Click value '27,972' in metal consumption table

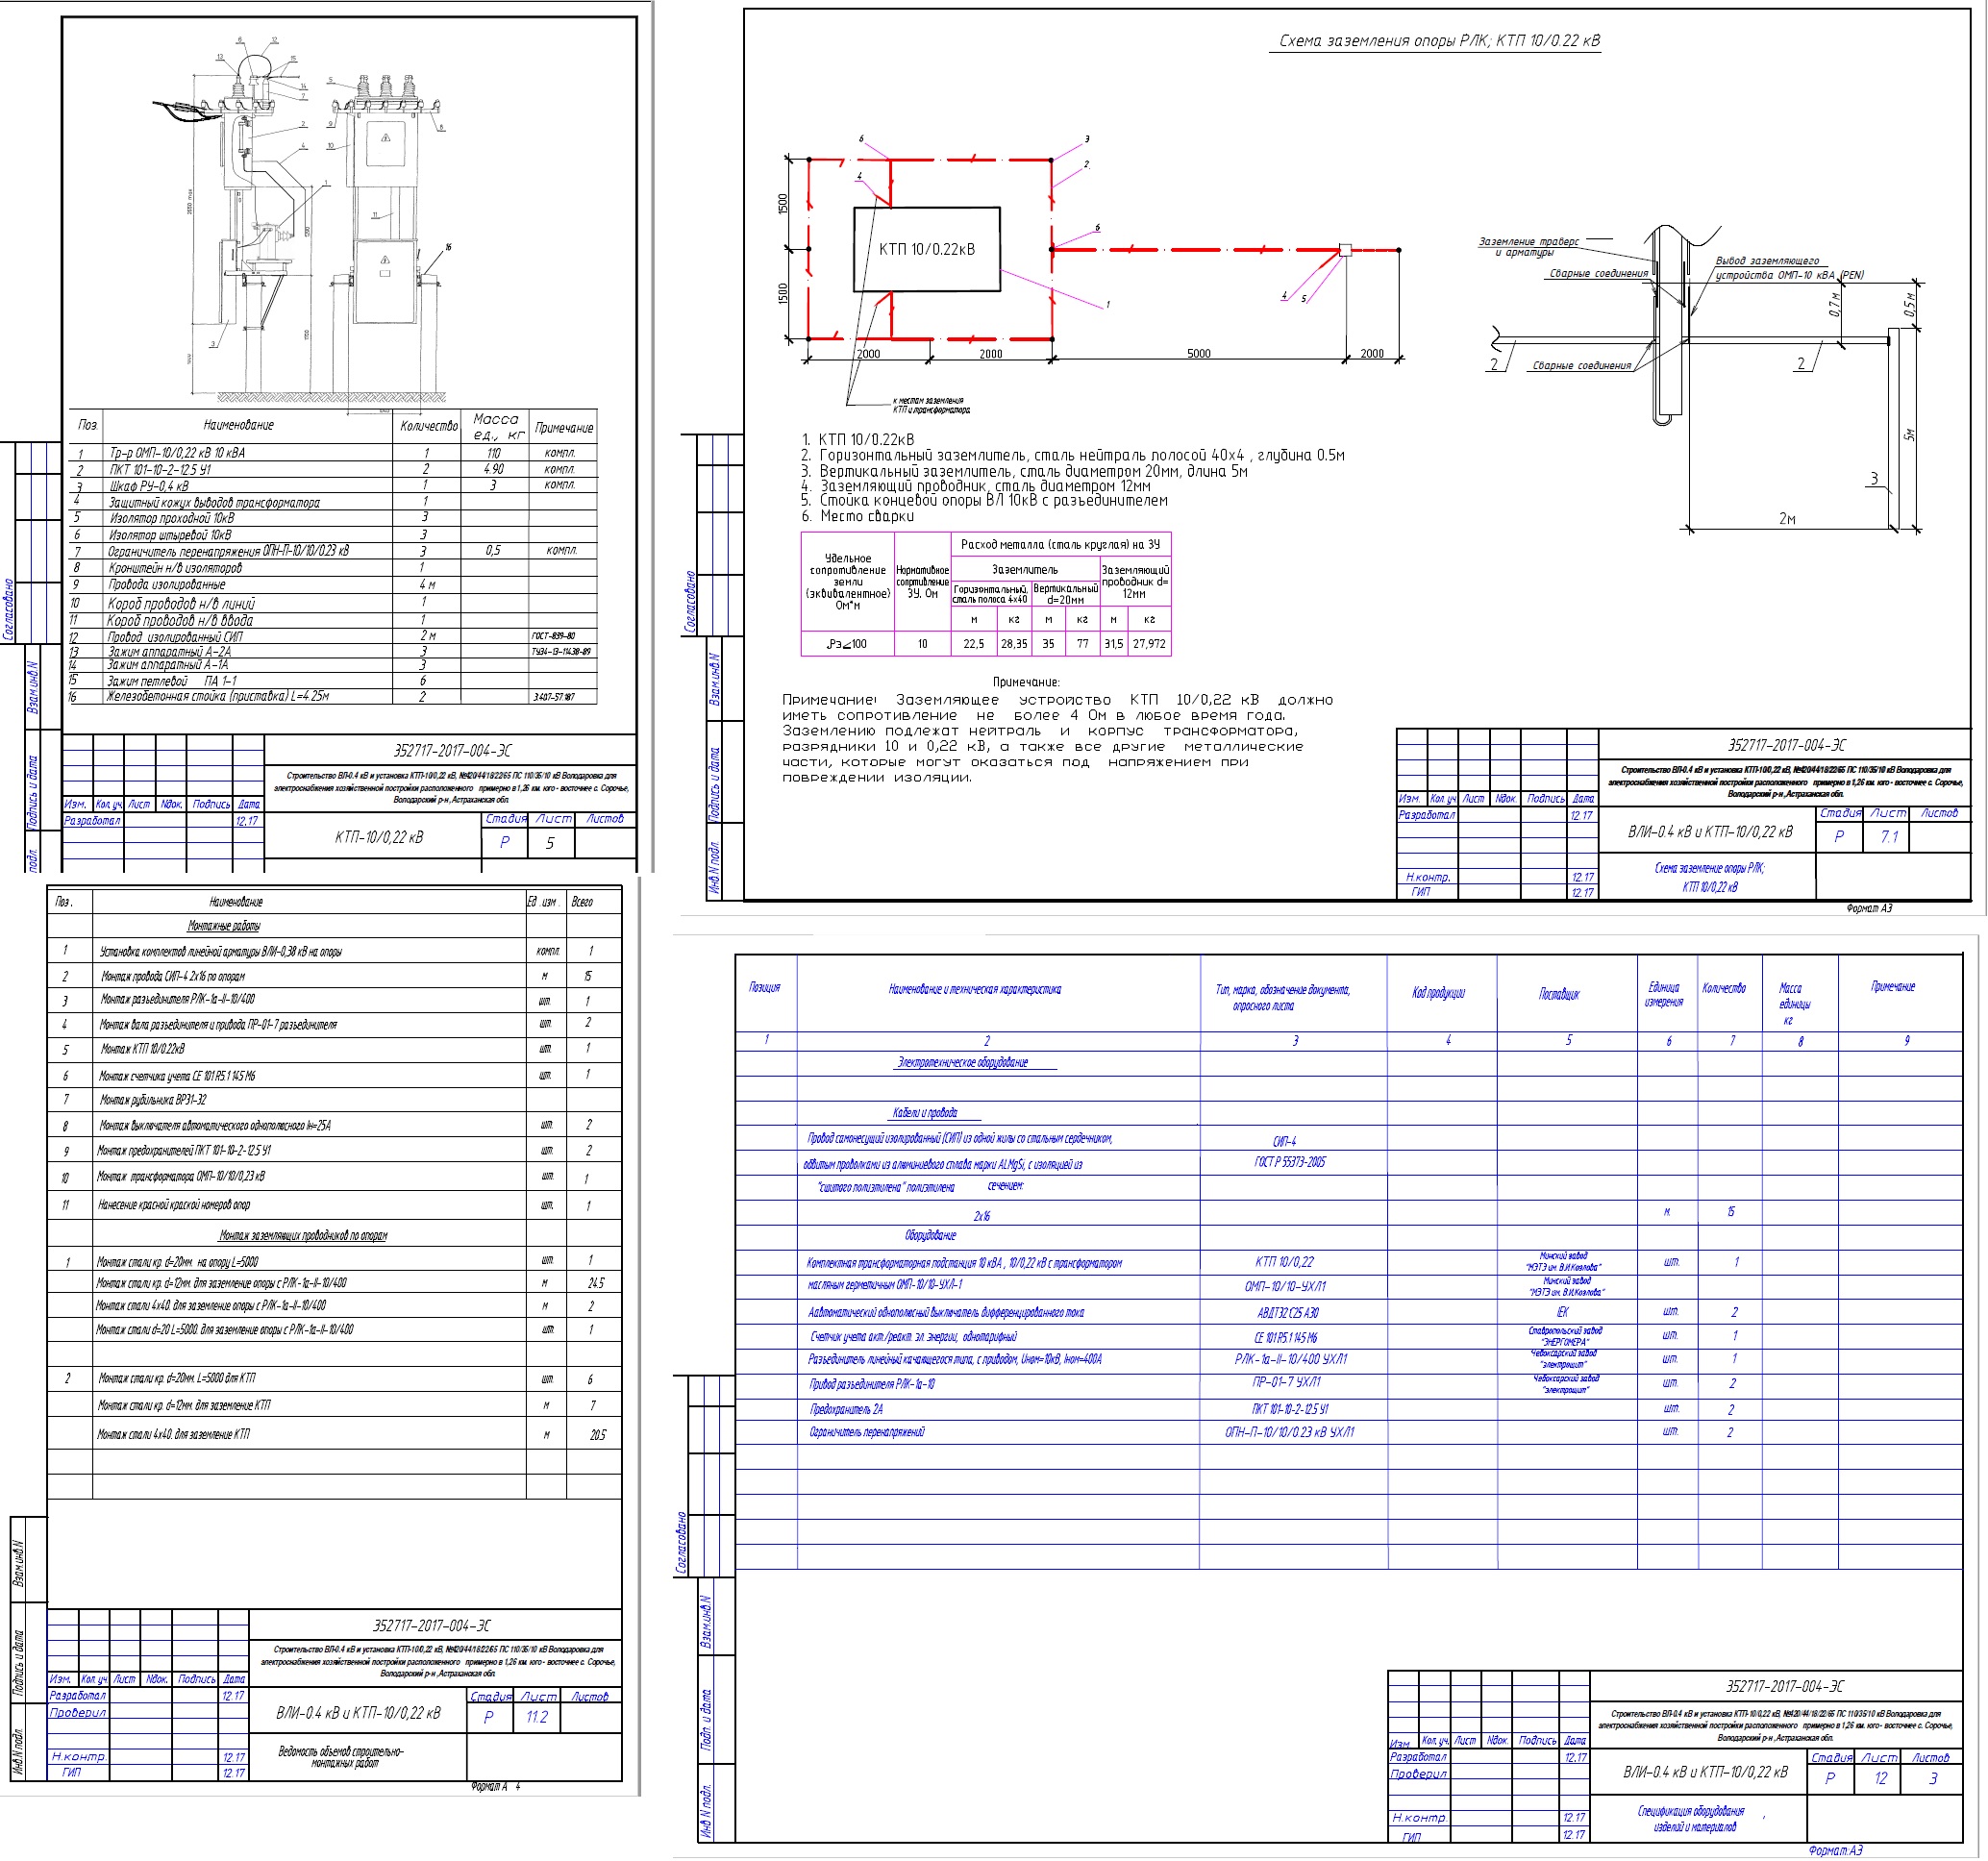(x=1149, y=644)
